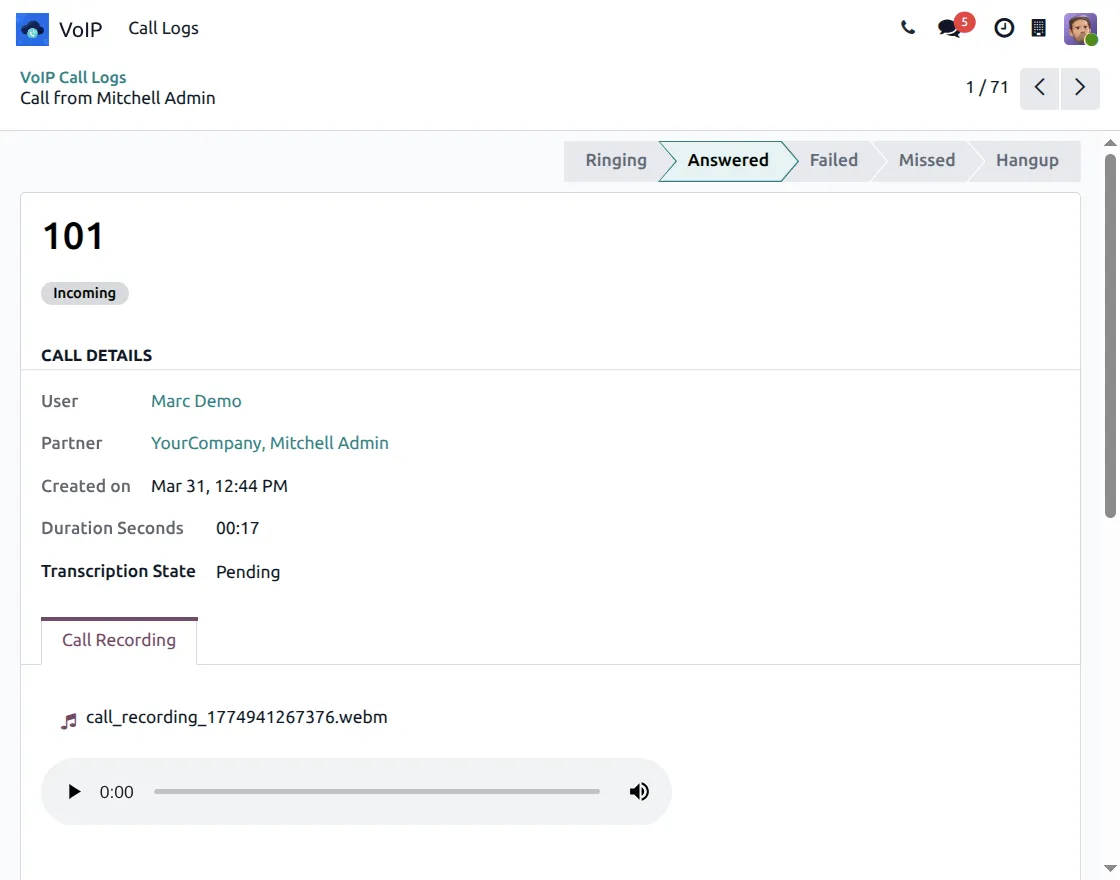Image resolution: width=1120 pixels, height=880 pixels.
Task: Open the VoIP Call Logs breadcrumb
Action: coord(73,77)
